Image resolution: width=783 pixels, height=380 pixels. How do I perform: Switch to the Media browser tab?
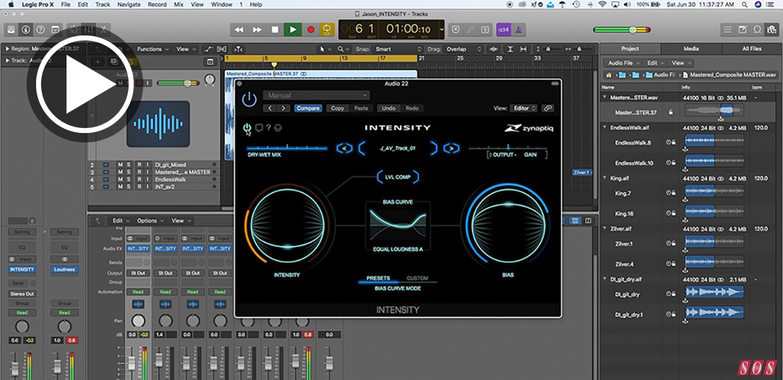point(691,49)
